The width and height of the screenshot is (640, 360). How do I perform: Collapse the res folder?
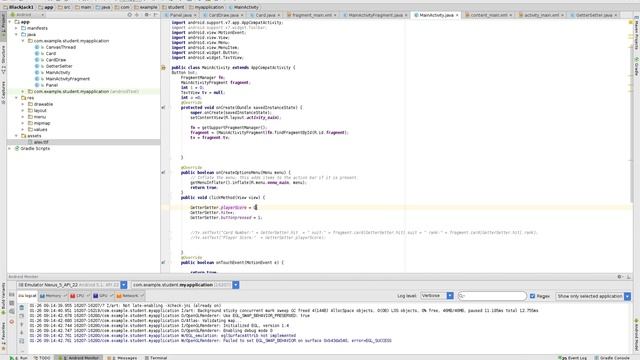[16, 98]
